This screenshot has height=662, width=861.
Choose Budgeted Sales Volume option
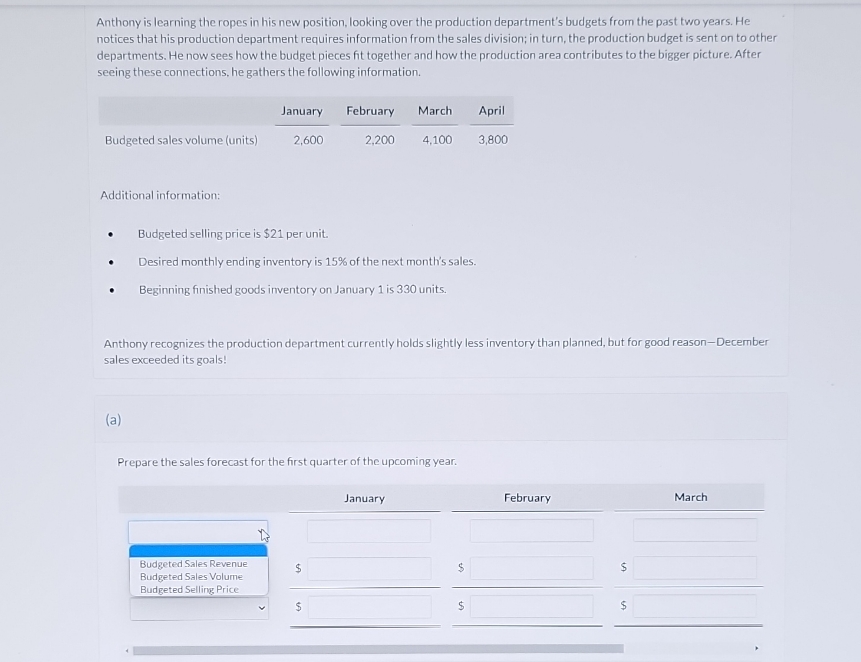tap(191, 576)
